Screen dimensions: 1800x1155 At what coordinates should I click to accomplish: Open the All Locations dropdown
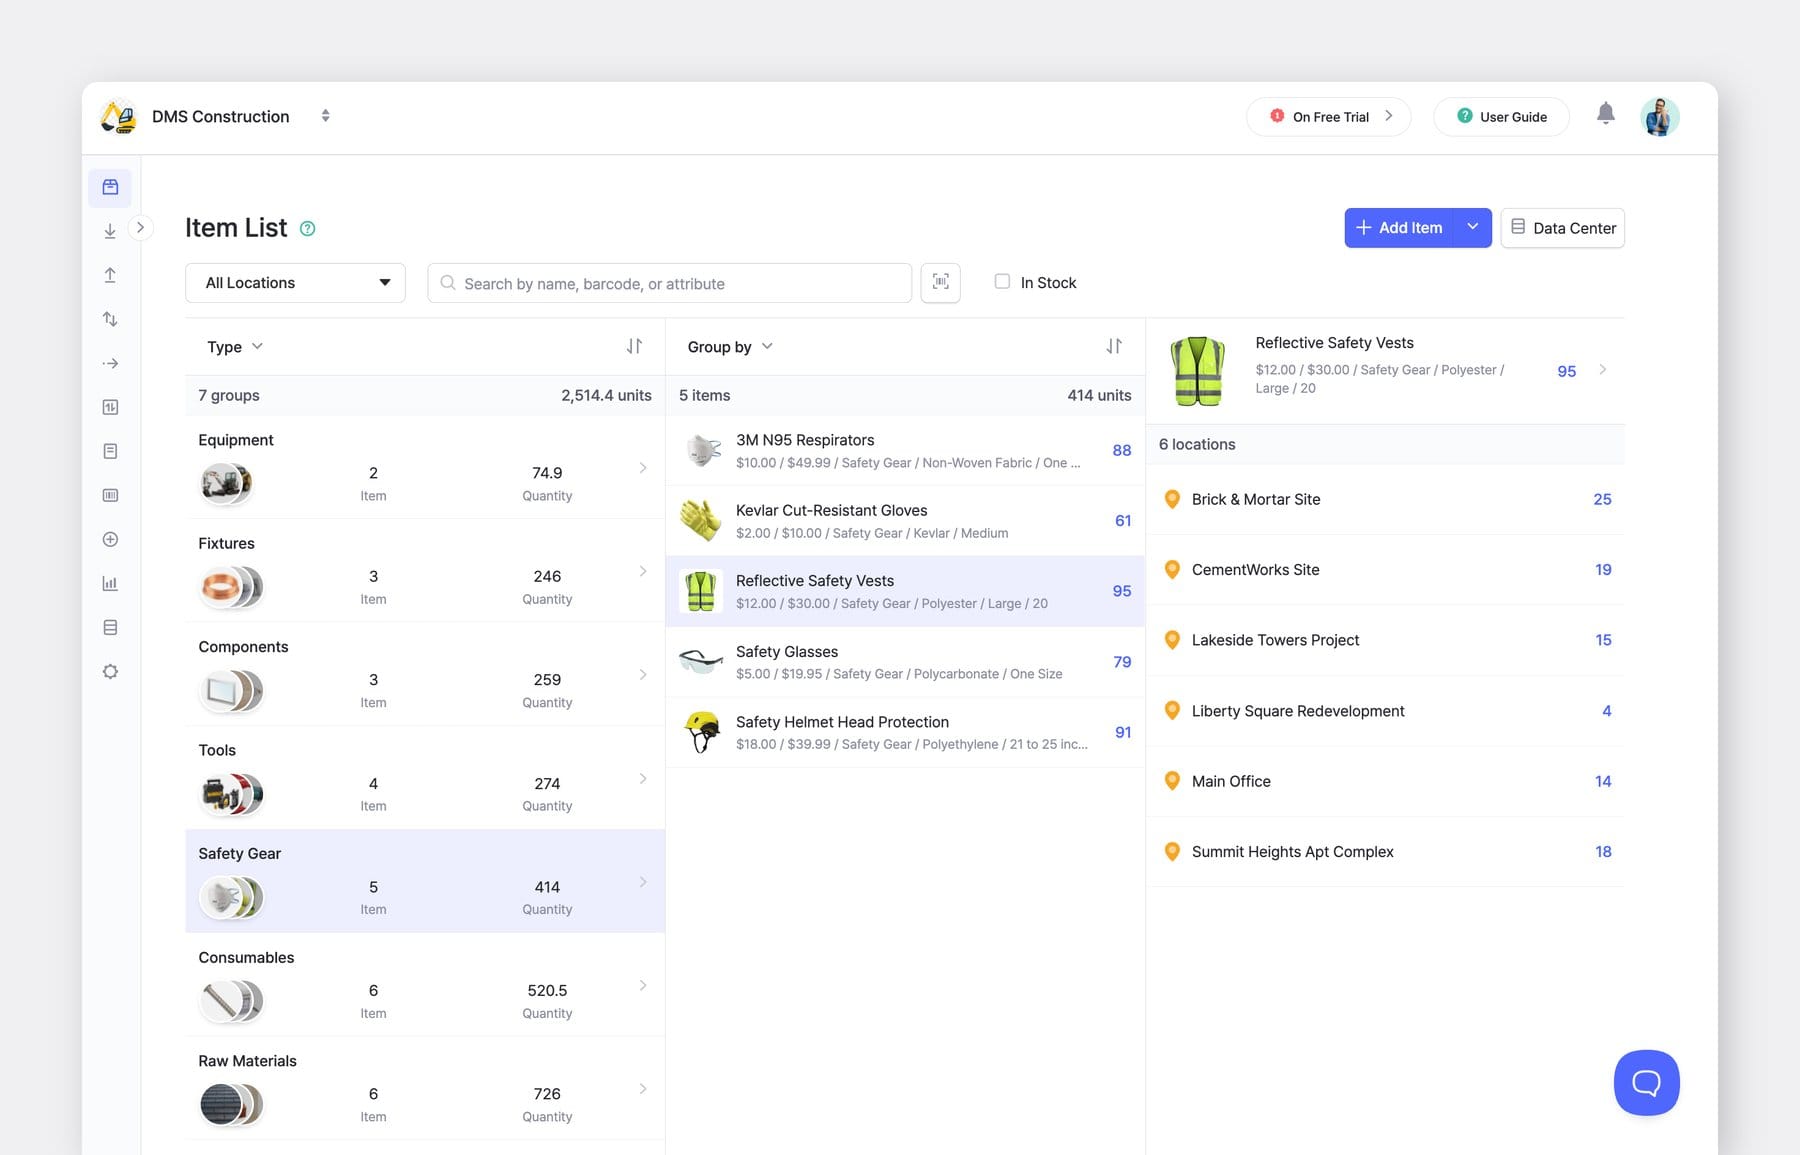(294, 282)
